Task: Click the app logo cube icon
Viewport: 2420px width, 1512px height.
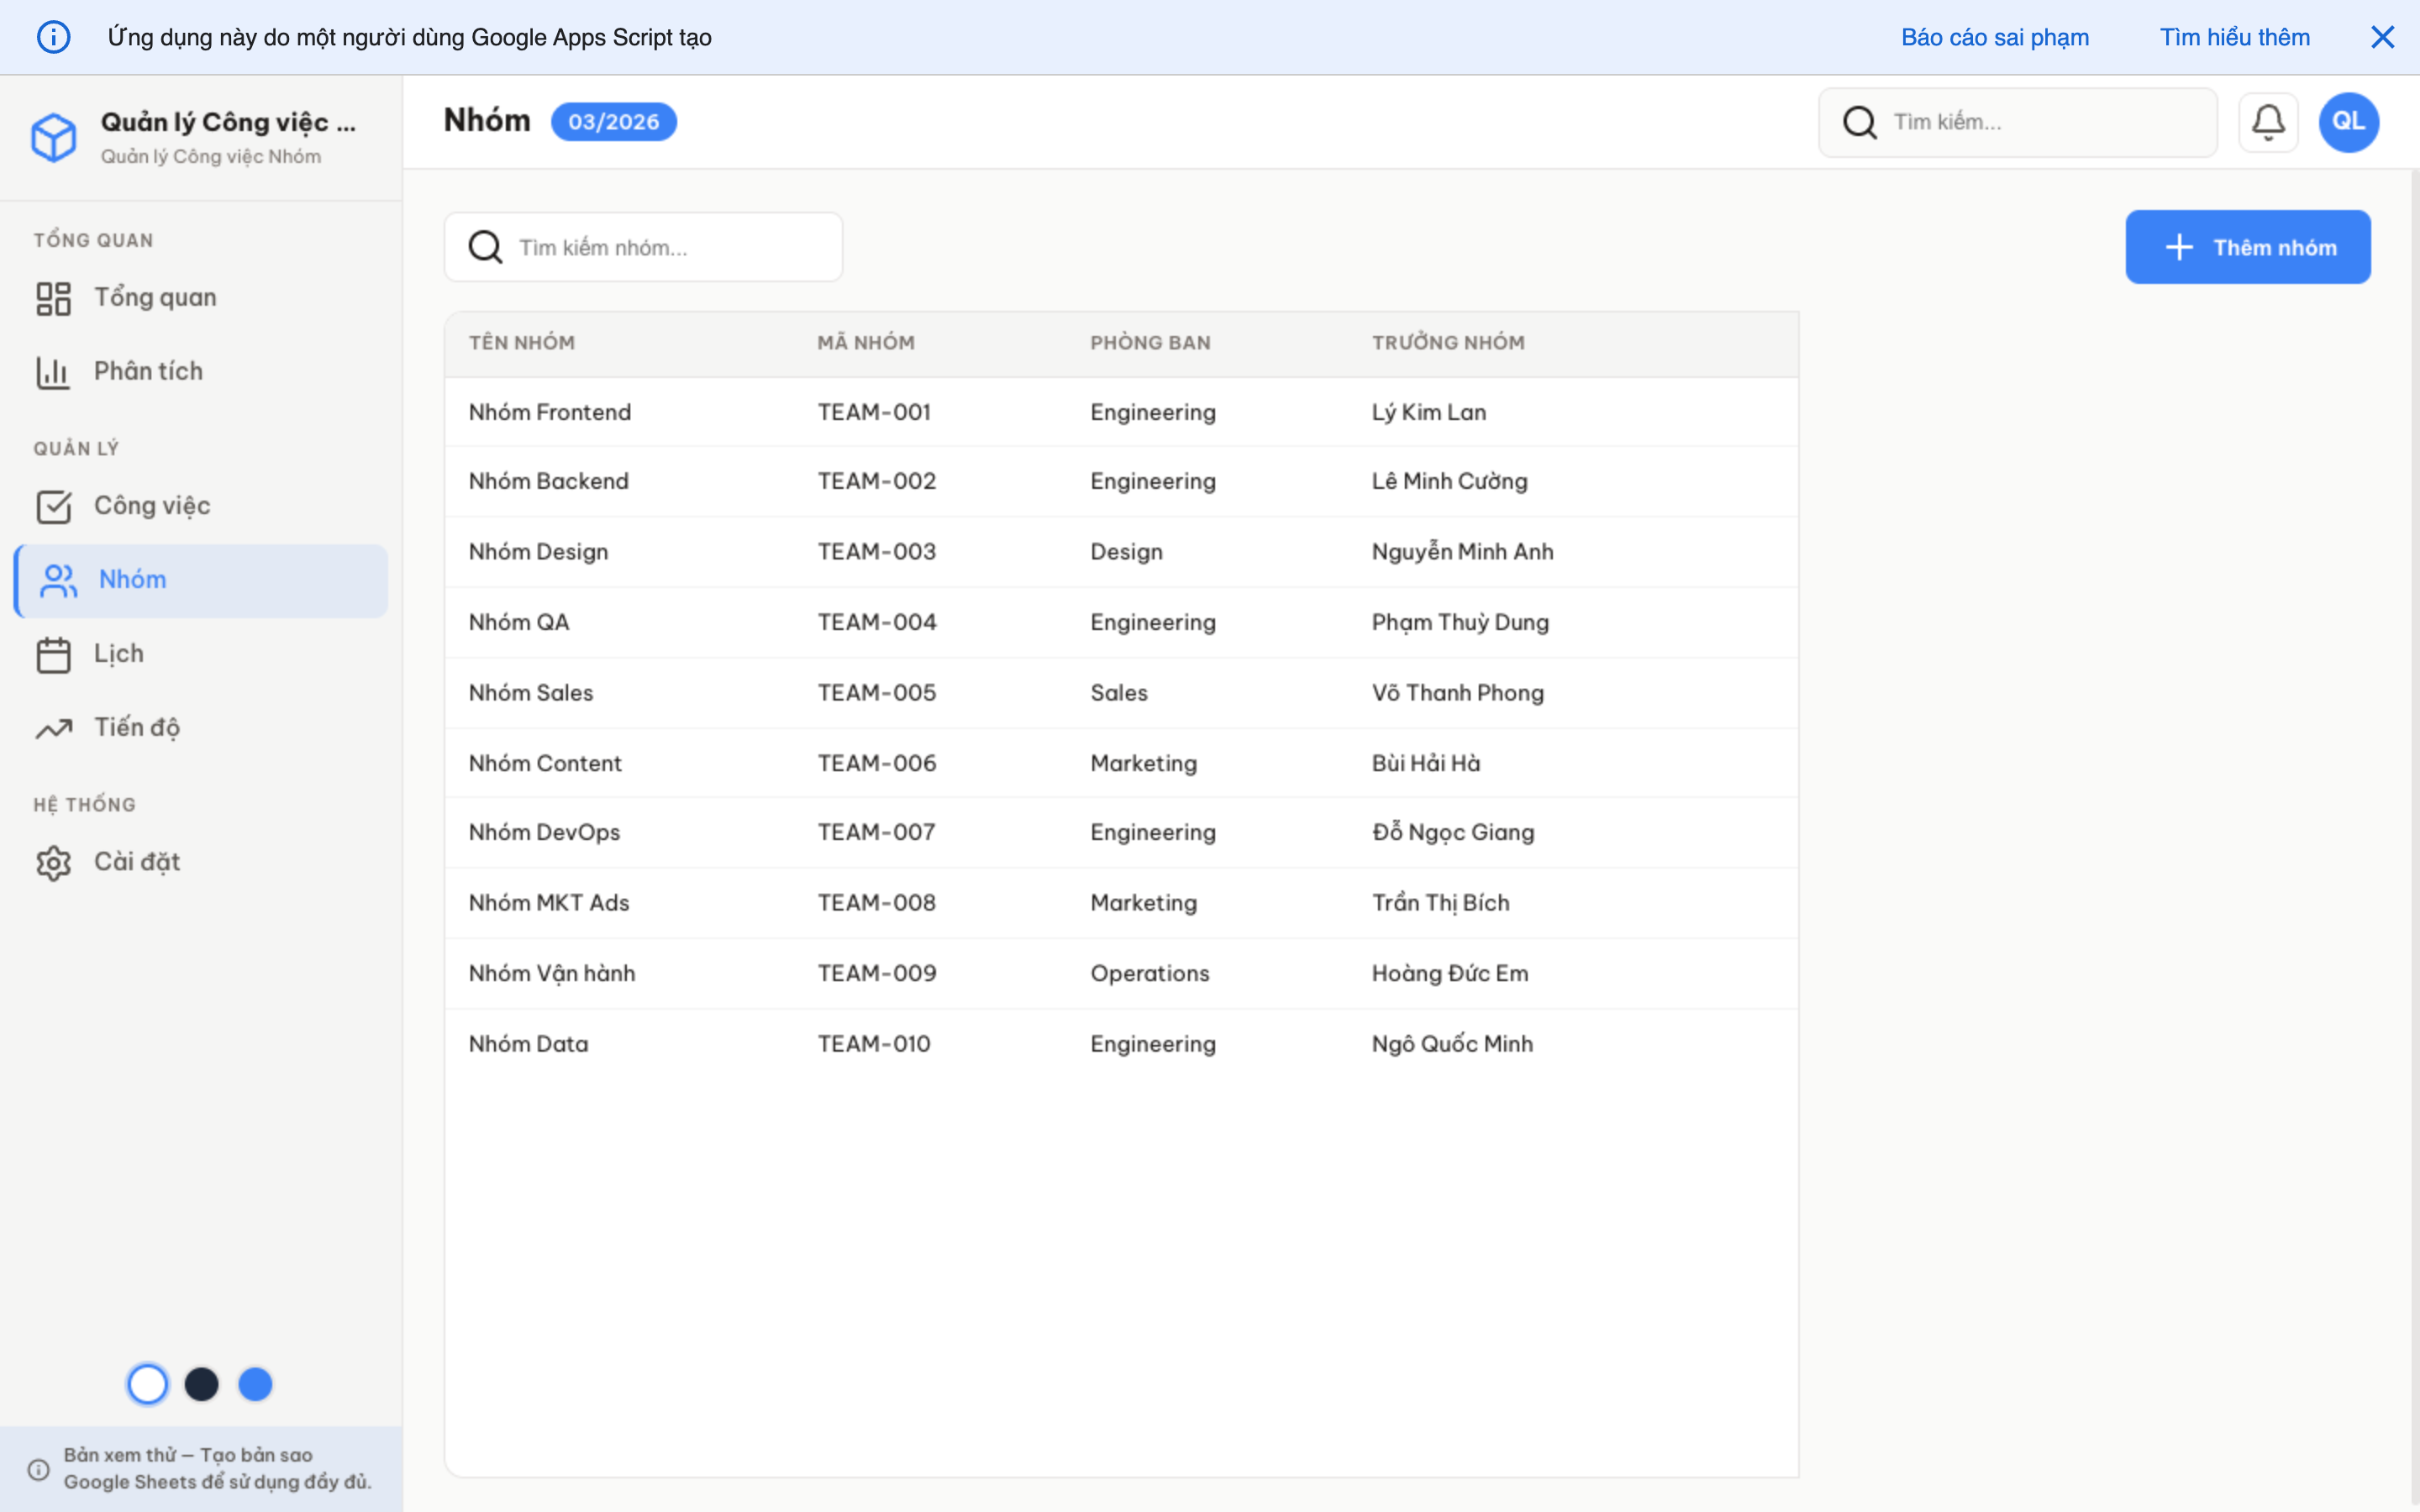Action: pyautogui.click(x=55, y=137)
